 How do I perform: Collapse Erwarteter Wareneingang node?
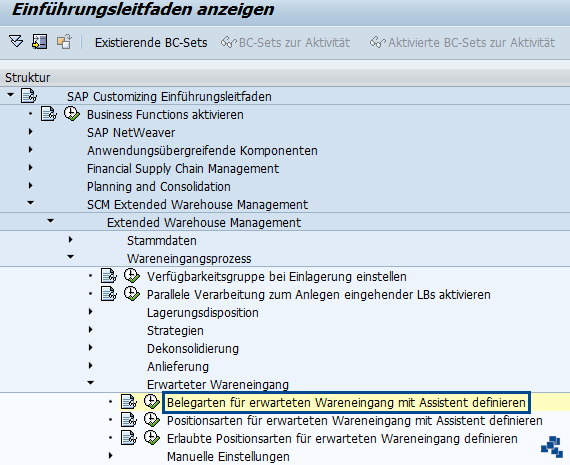pos(91,383)
